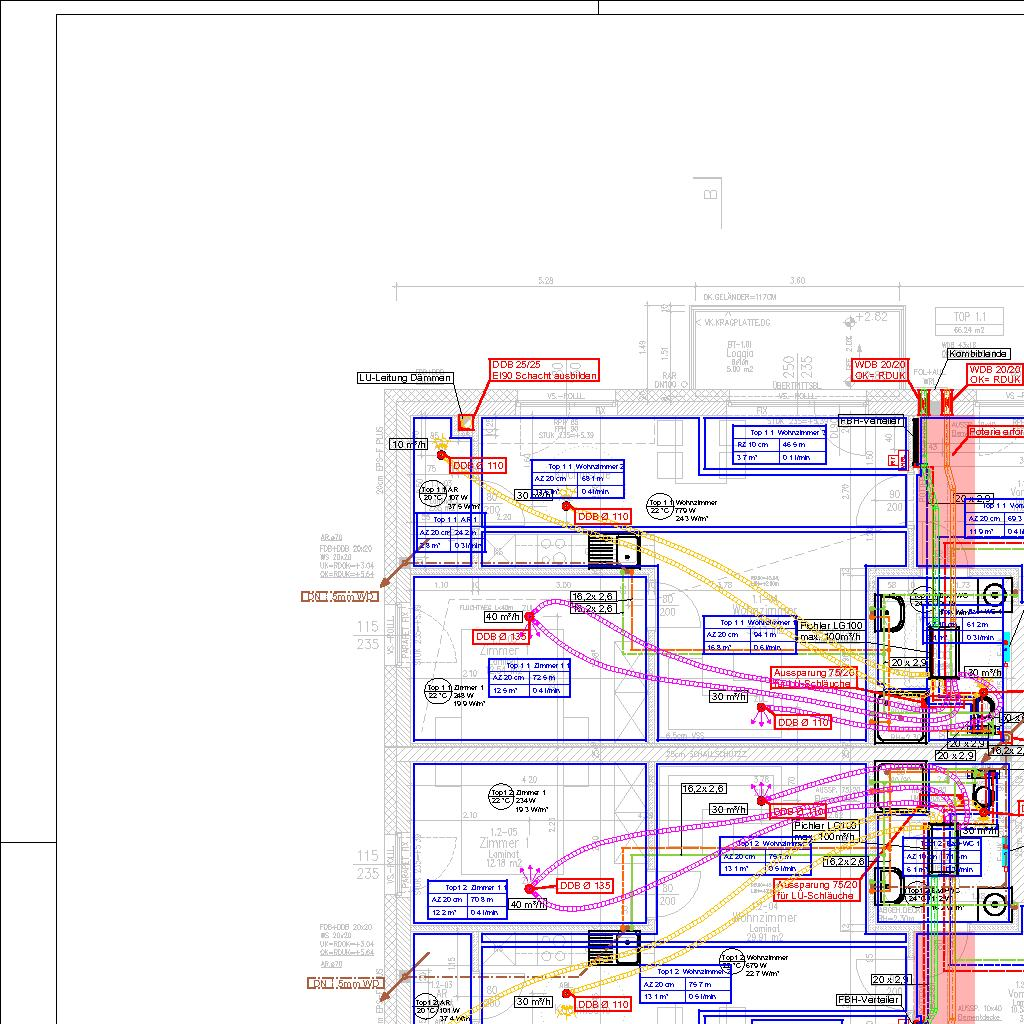Click the DDB 25/25 EI90 Schacht annotation
Screen dimensions: 1024x1024
[x=544, y=370]
